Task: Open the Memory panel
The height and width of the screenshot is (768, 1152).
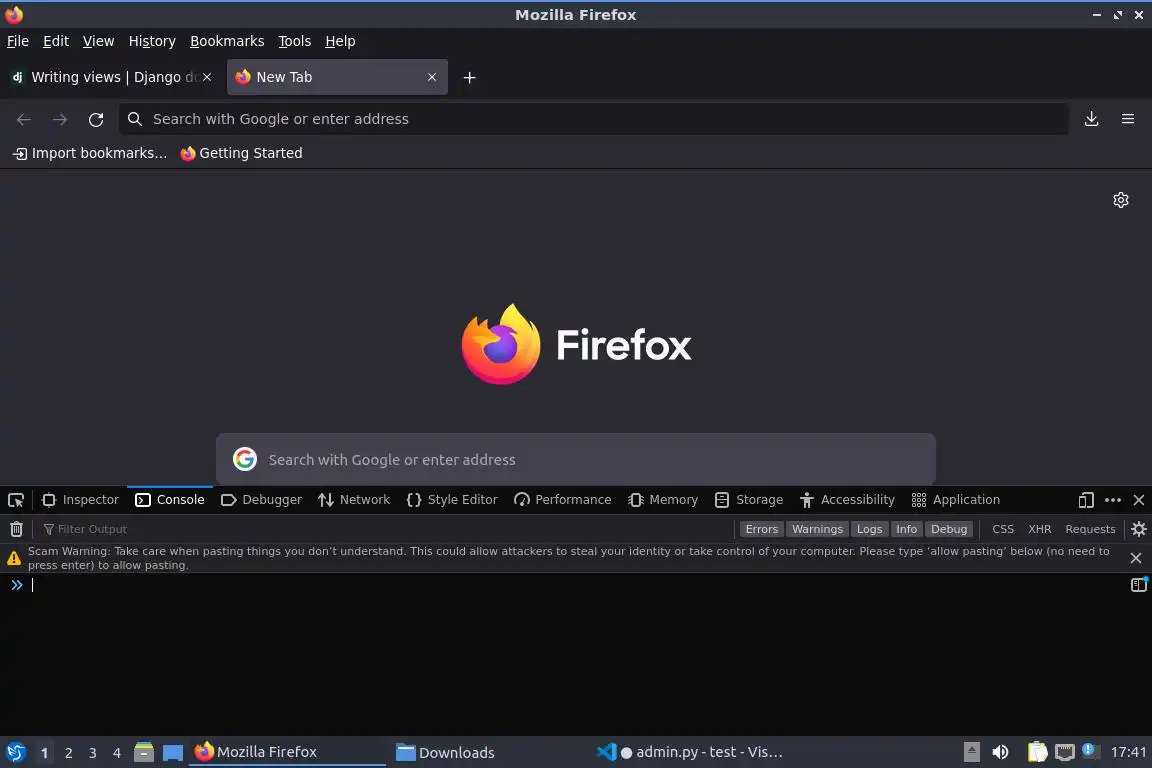Action: tap(663, 500)
